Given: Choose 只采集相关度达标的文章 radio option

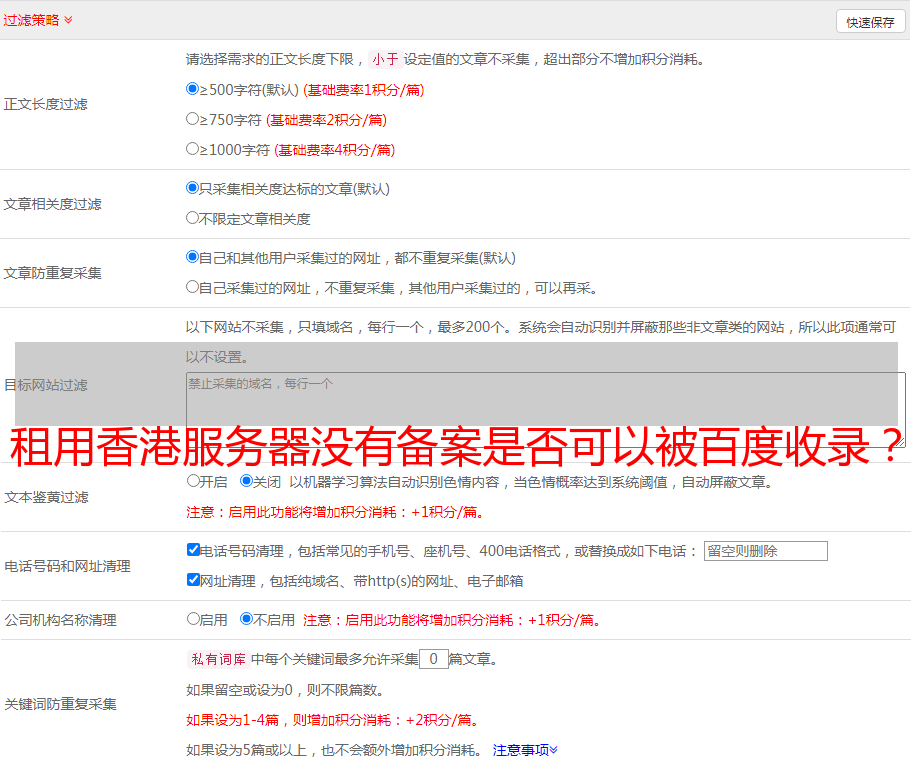Looking at the screenshot, I should click(x=192, y=187).
